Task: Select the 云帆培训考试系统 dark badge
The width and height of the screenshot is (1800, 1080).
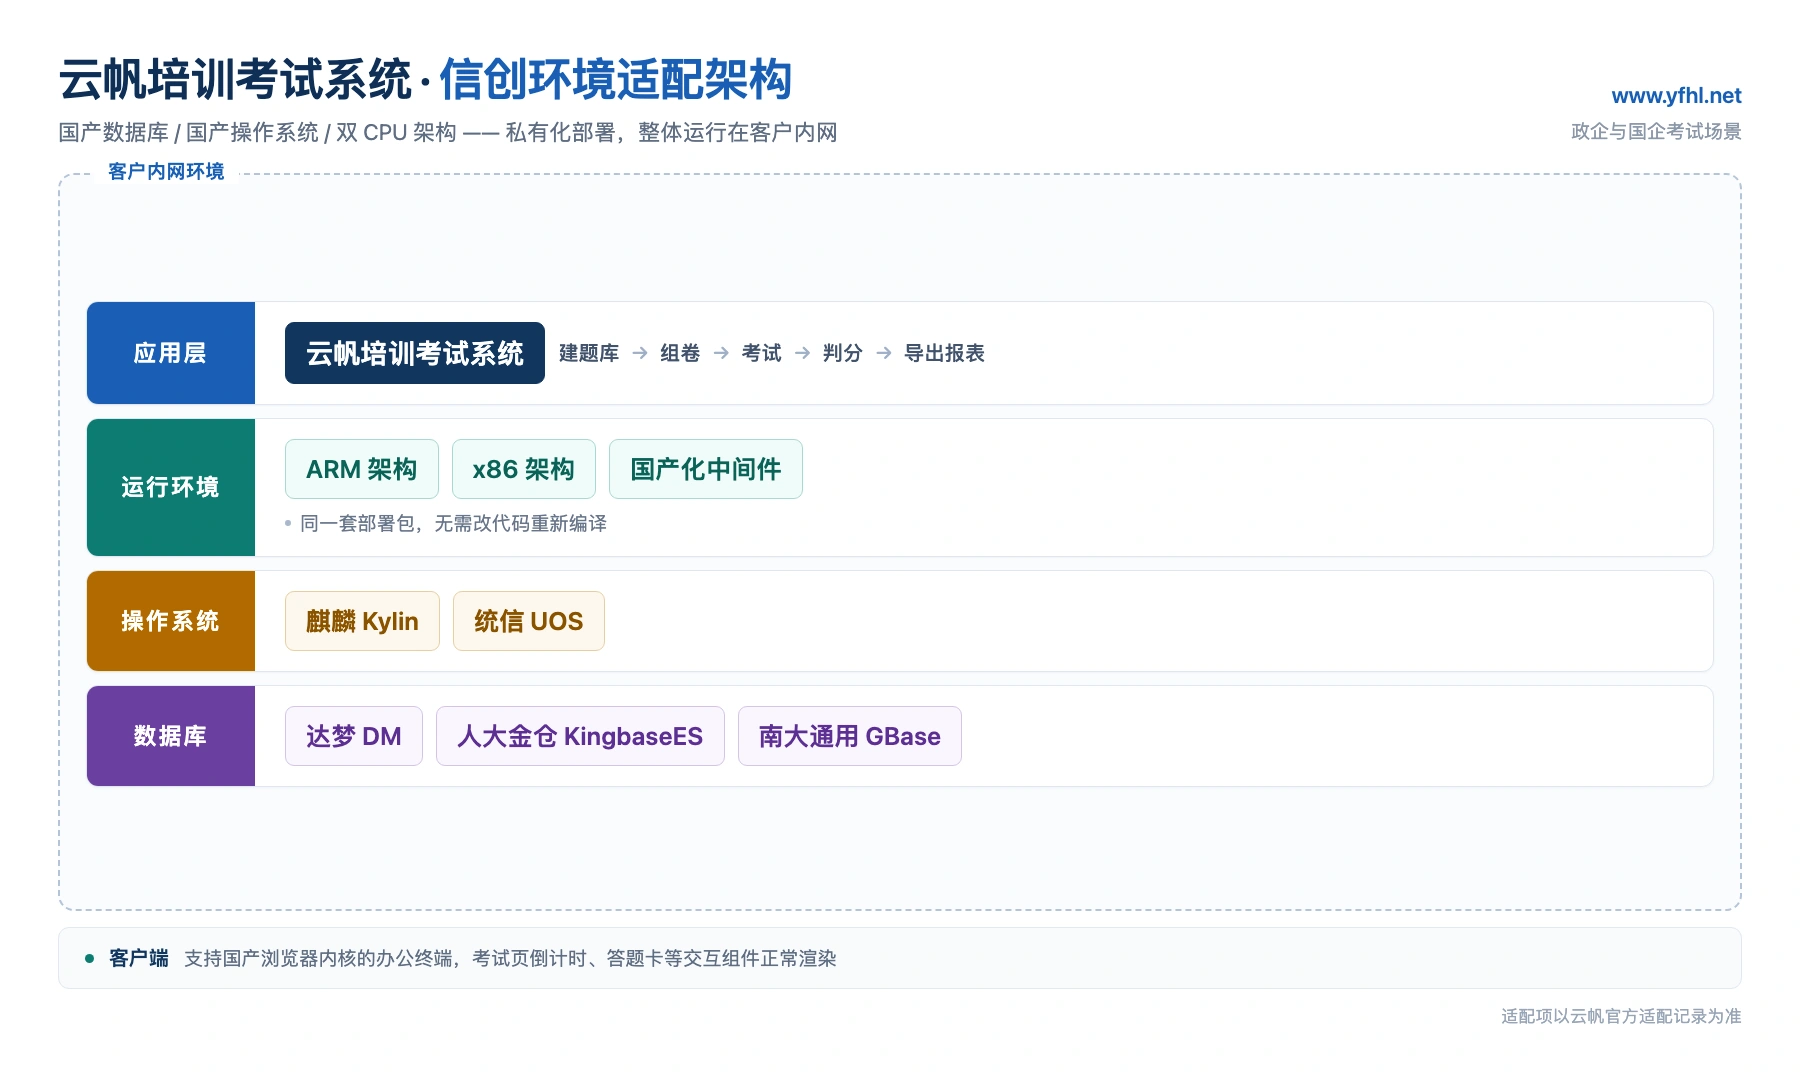Action: (415, 353)
